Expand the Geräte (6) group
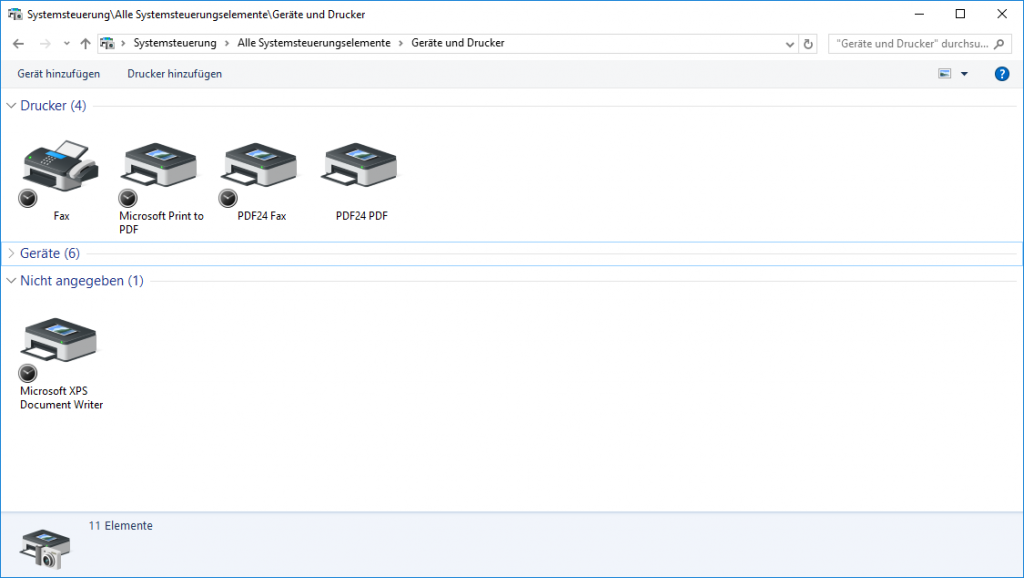The image size is (1024, 578). click(x=11, y=253)
